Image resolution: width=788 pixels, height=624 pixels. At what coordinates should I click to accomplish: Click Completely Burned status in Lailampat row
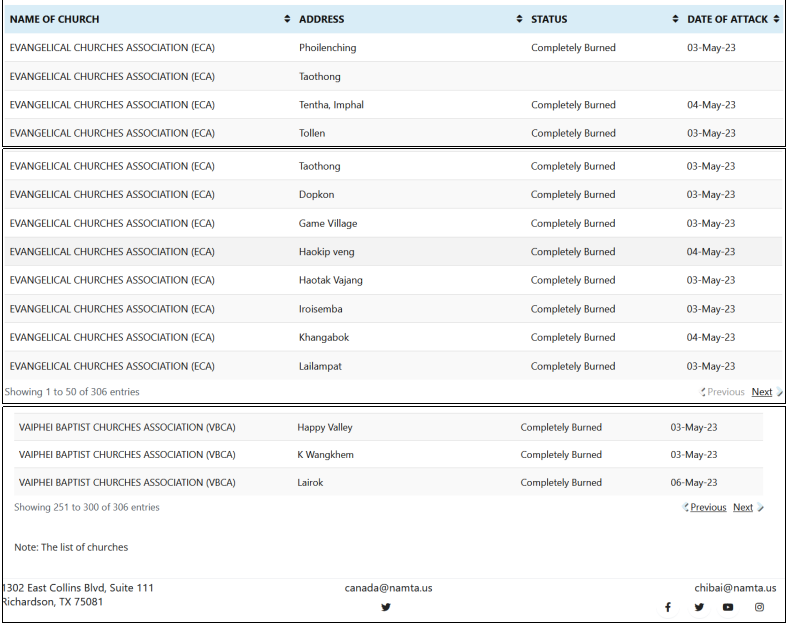573,366
